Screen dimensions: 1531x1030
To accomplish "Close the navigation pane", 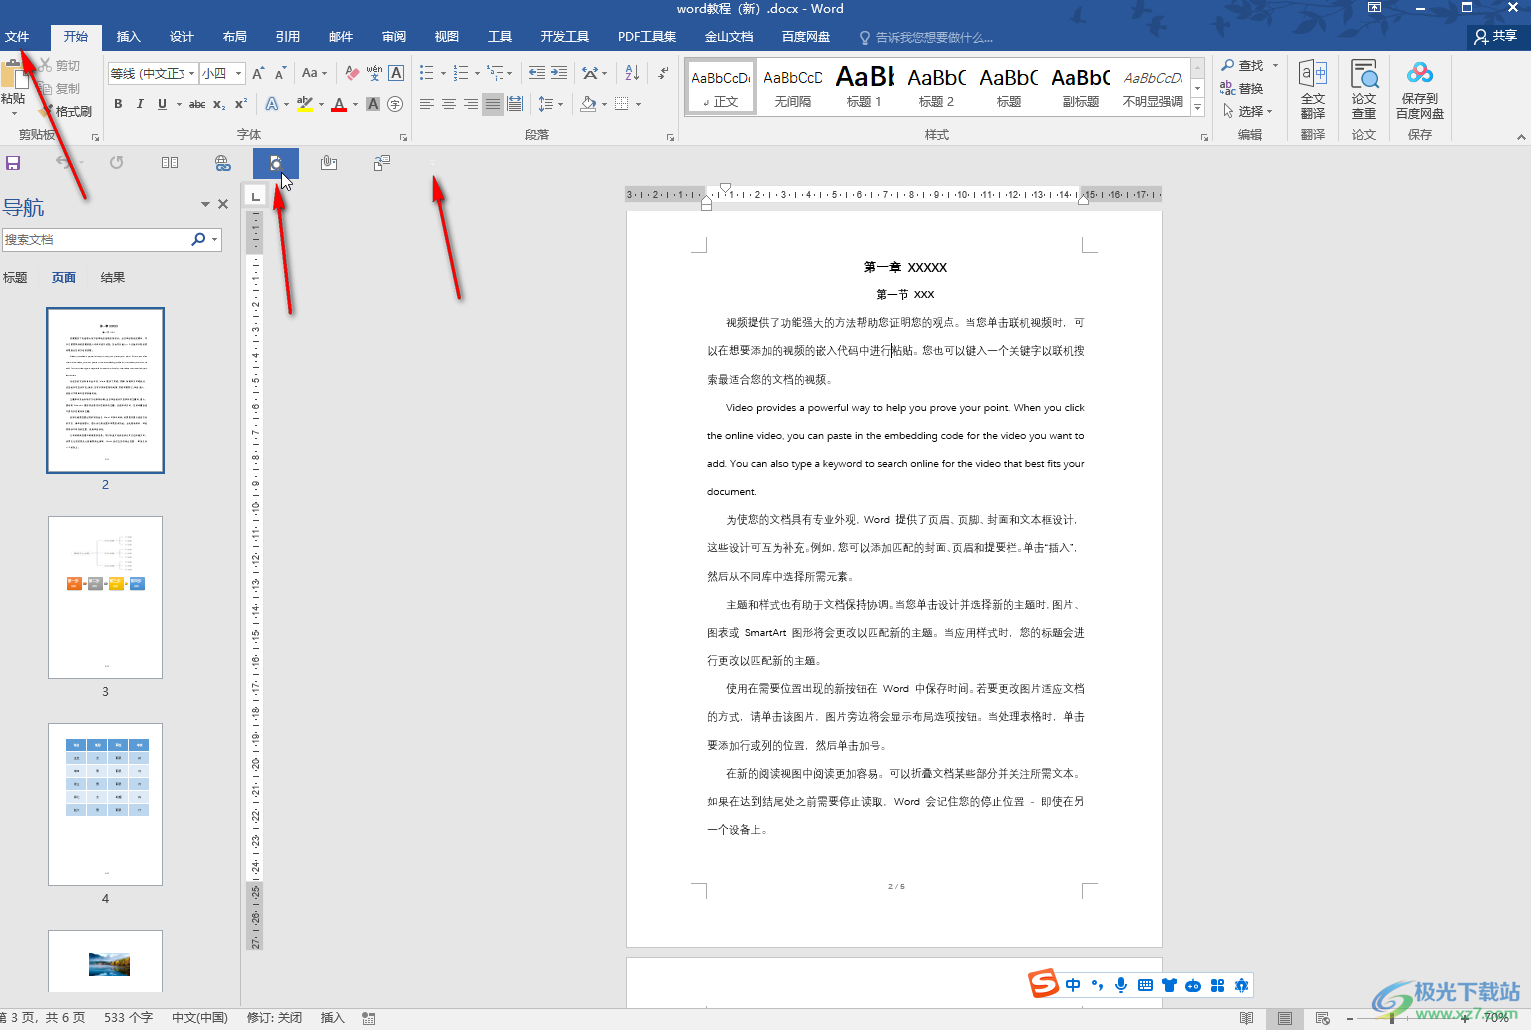I will (223, 204).
